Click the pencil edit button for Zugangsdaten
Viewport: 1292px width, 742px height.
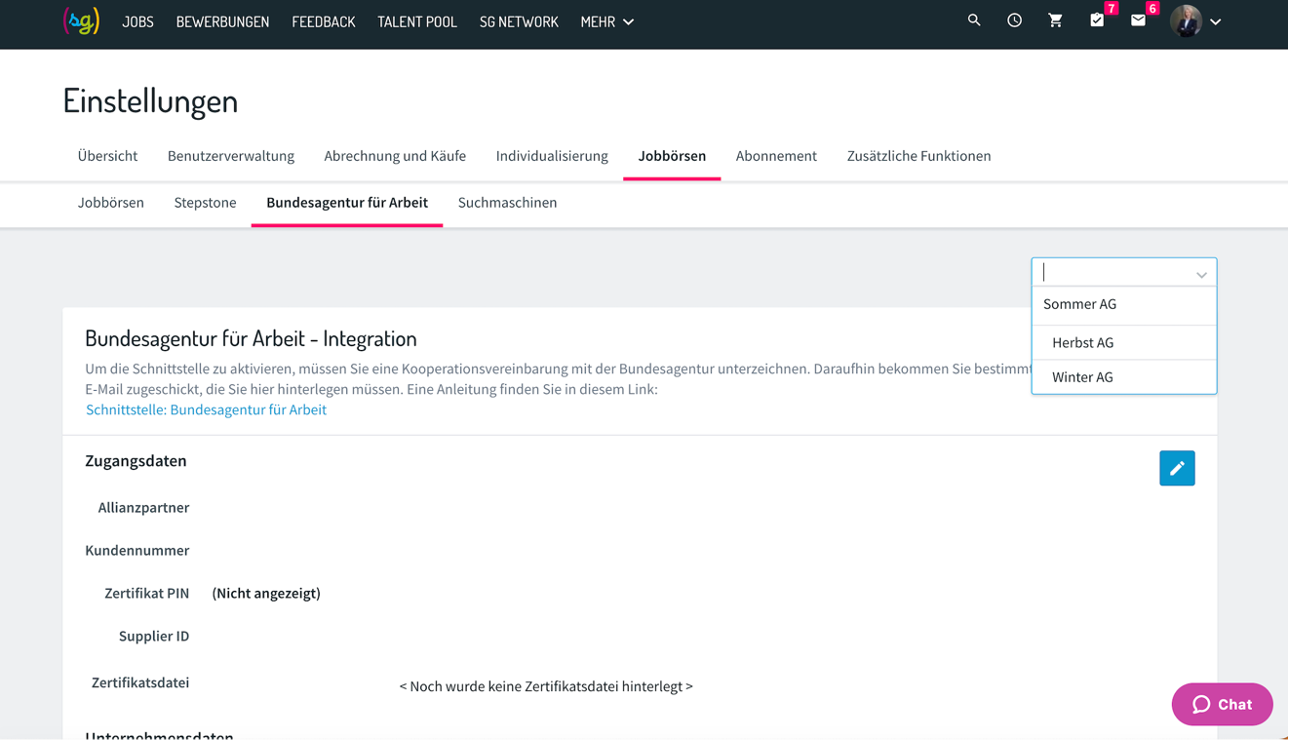[x=1177, y=468]
